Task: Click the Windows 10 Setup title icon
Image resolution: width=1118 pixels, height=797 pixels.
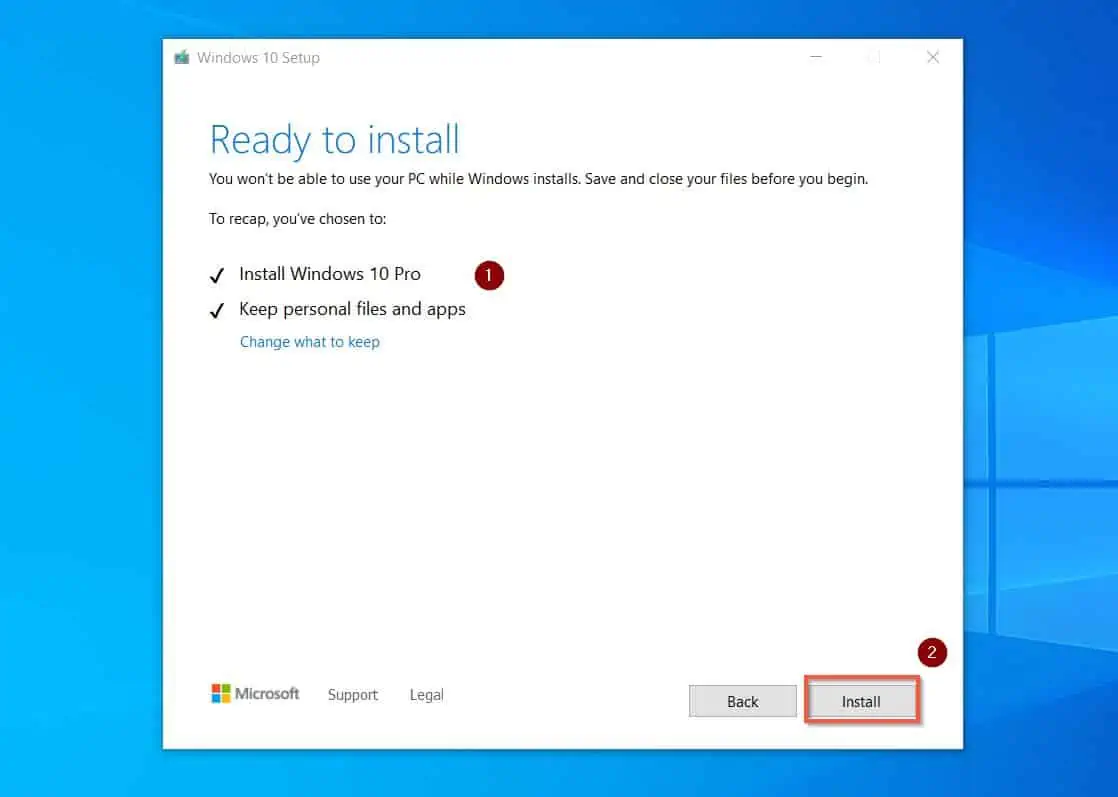Action: 182,58
